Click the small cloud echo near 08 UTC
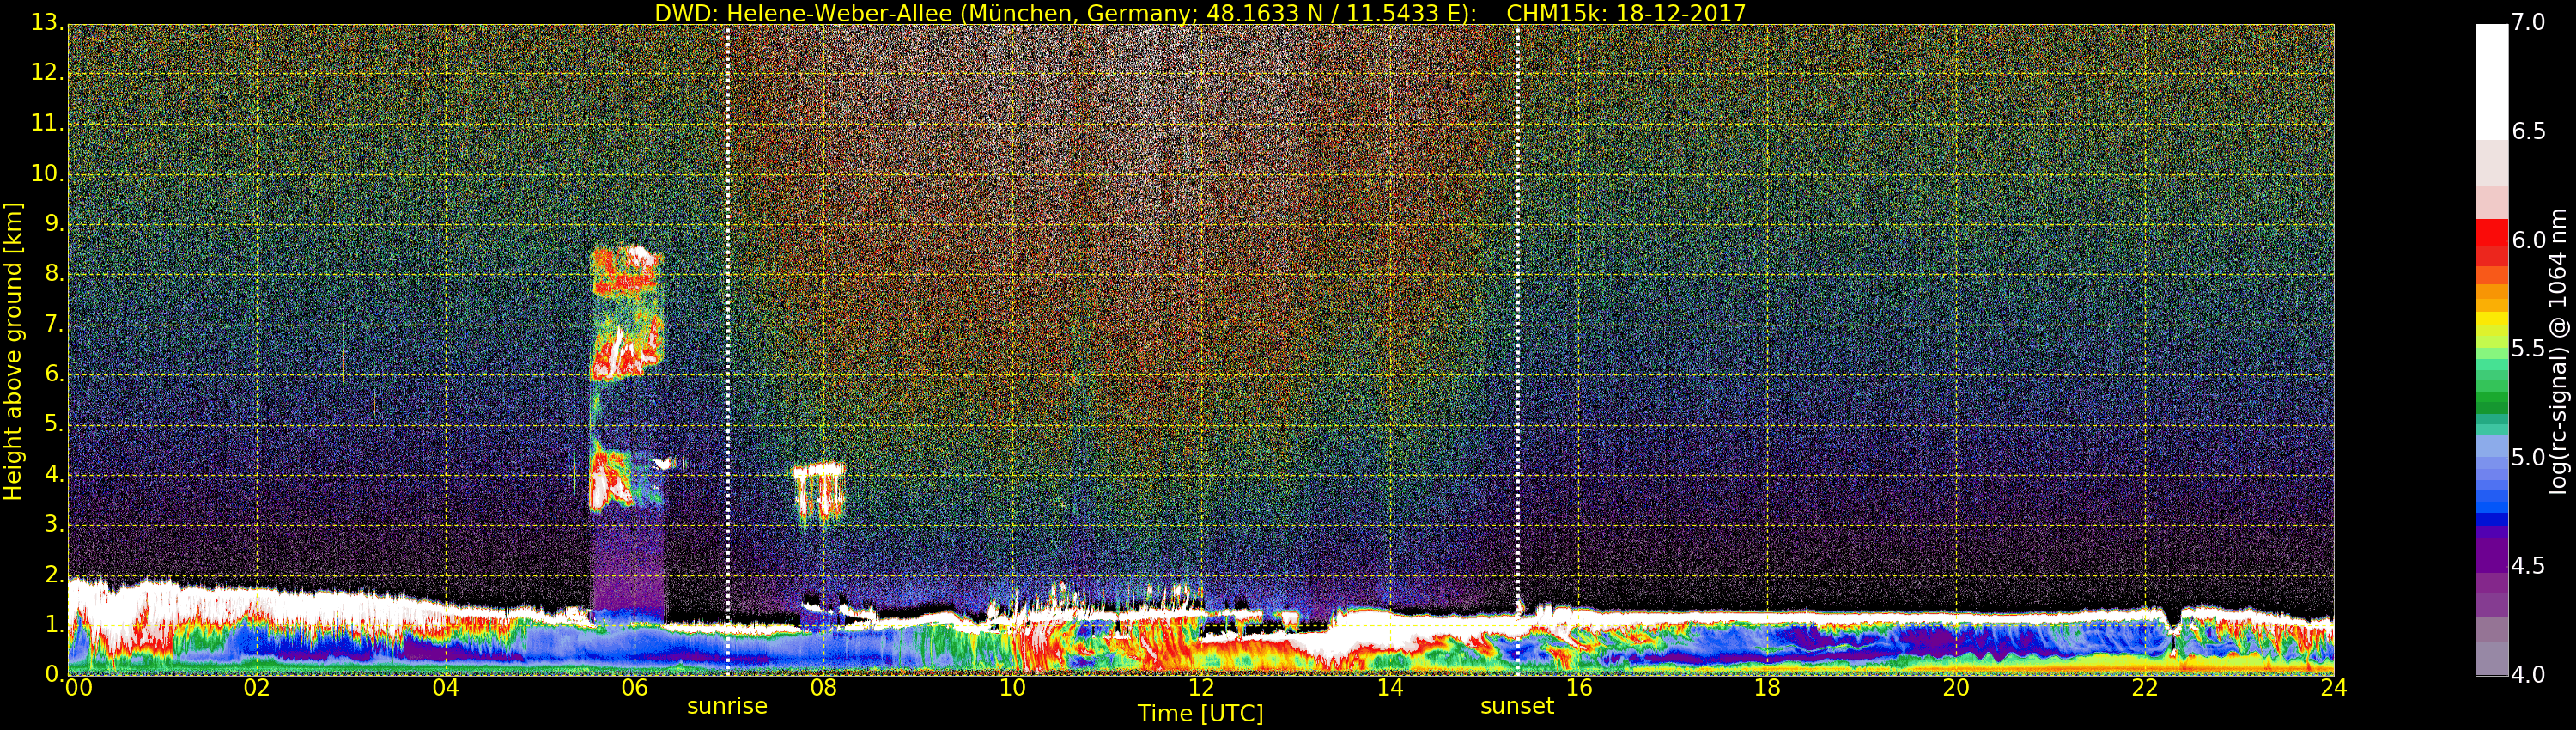2576x730 pixels. pos(819,491)
